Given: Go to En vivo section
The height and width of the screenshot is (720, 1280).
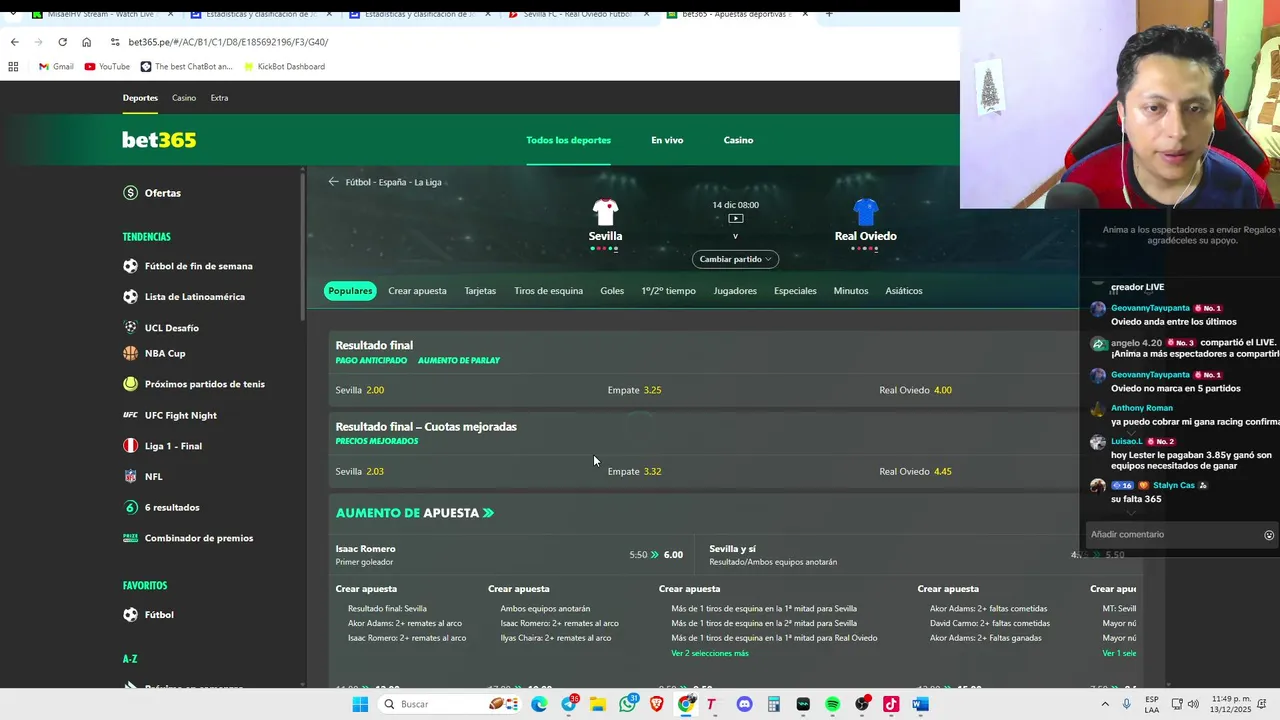Looking at the screenshot, I should click(x=667, y=140).
